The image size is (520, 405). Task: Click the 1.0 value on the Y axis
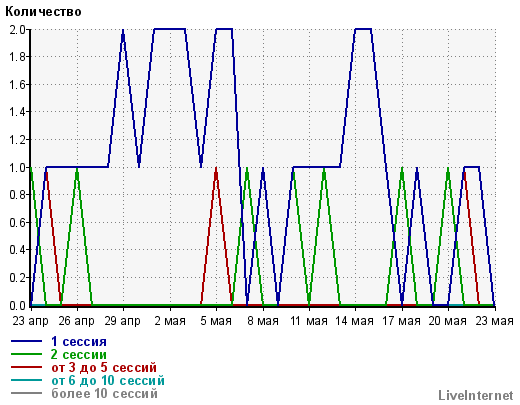coord(17,167)
